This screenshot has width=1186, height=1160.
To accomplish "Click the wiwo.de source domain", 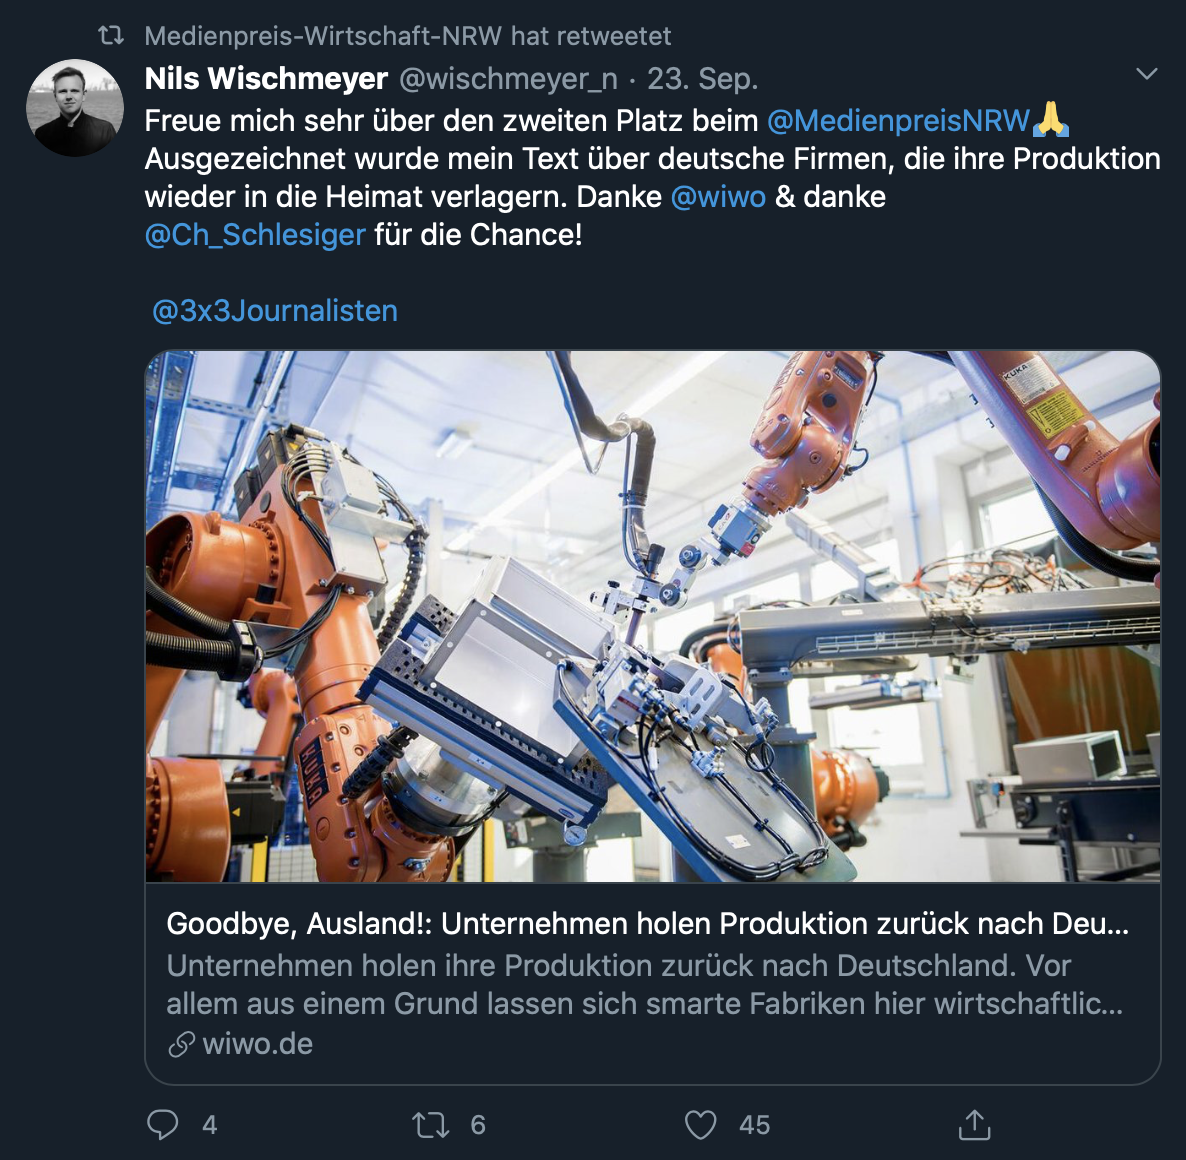I will coord(258,1045).
